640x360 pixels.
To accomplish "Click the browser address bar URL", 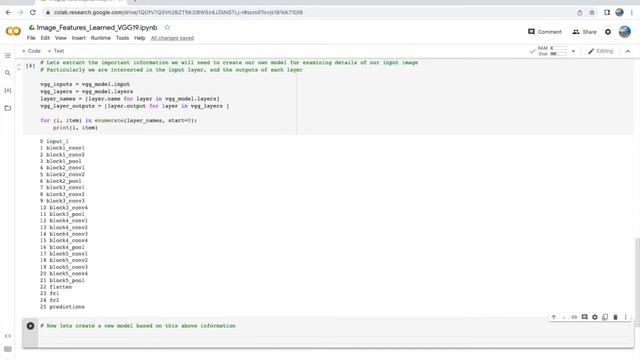I will [178, 12].
